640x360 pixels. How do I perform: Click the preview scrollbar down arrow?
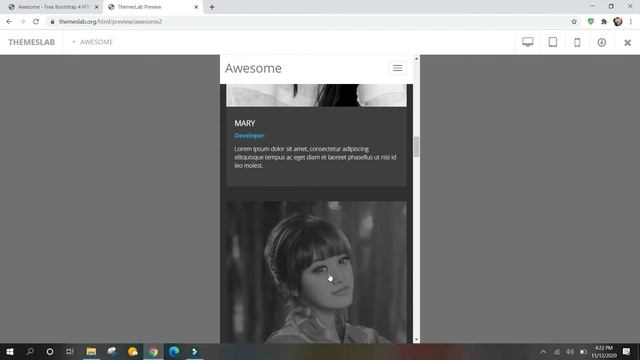pyautogui.click(x=416, y=339)
